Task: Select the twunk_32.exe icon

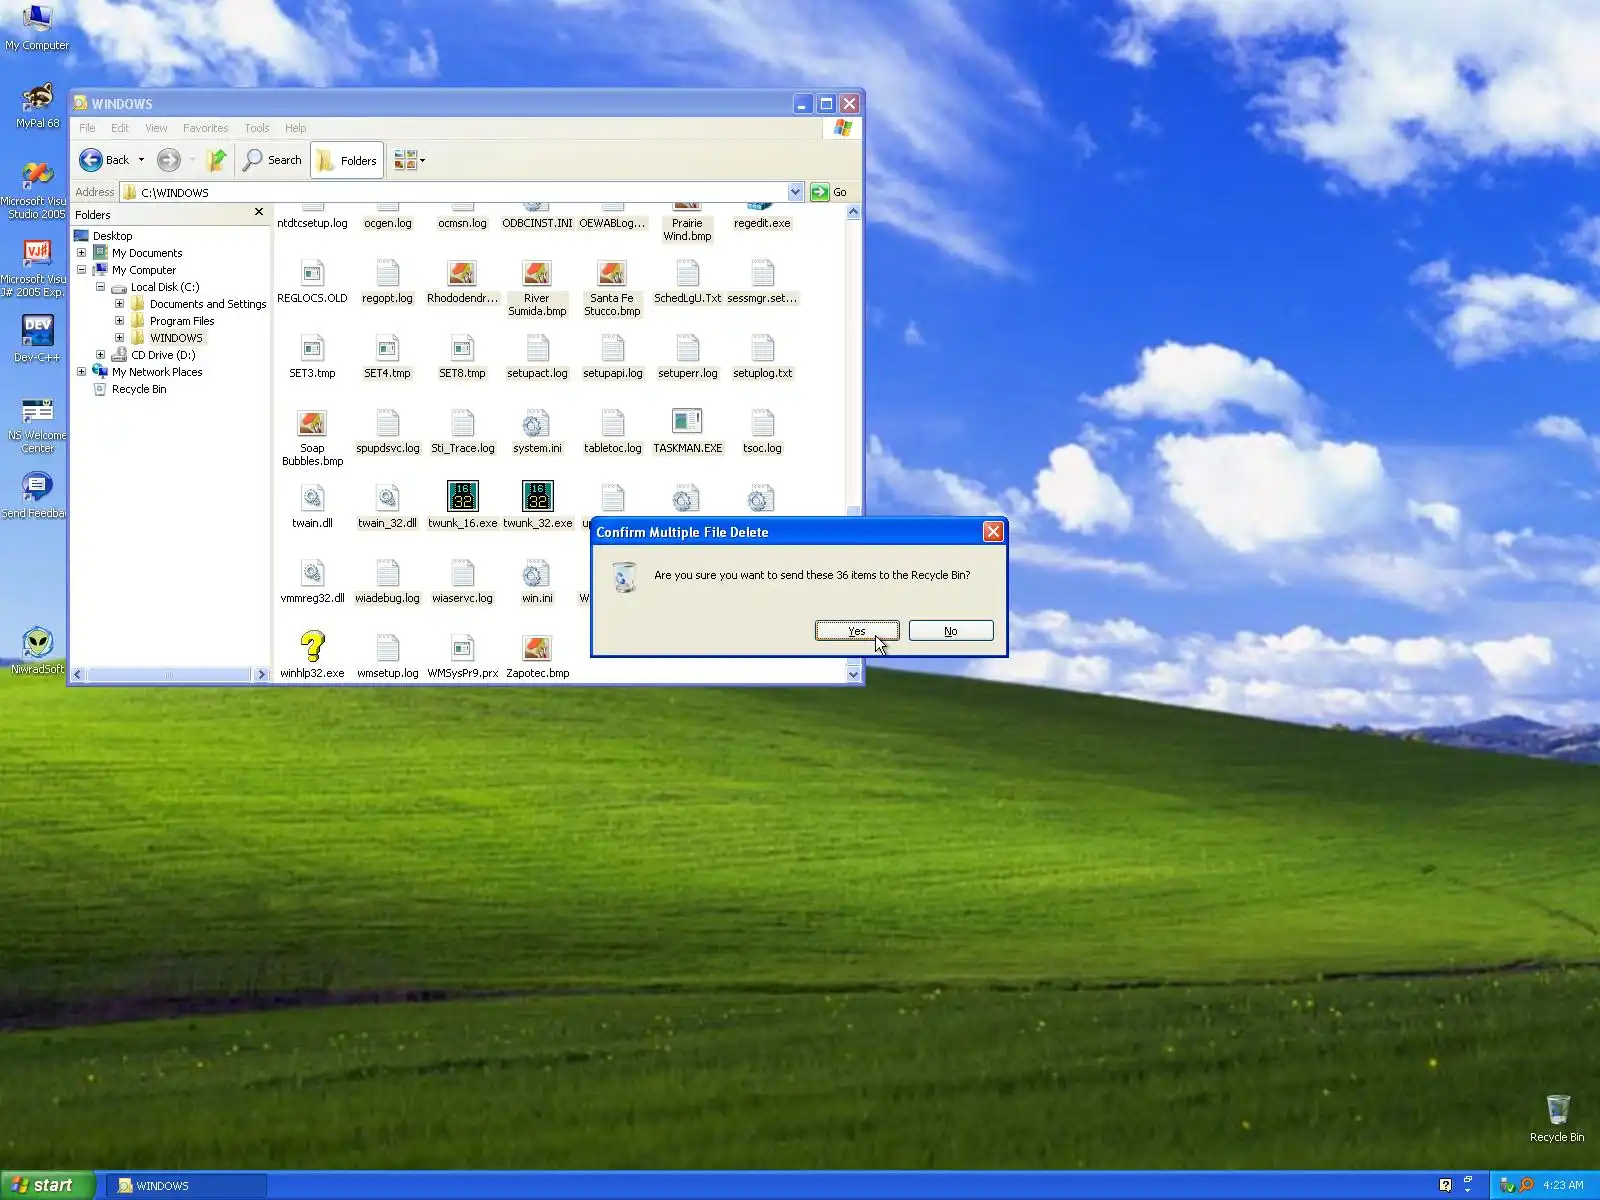Action: tap(537, 497)
